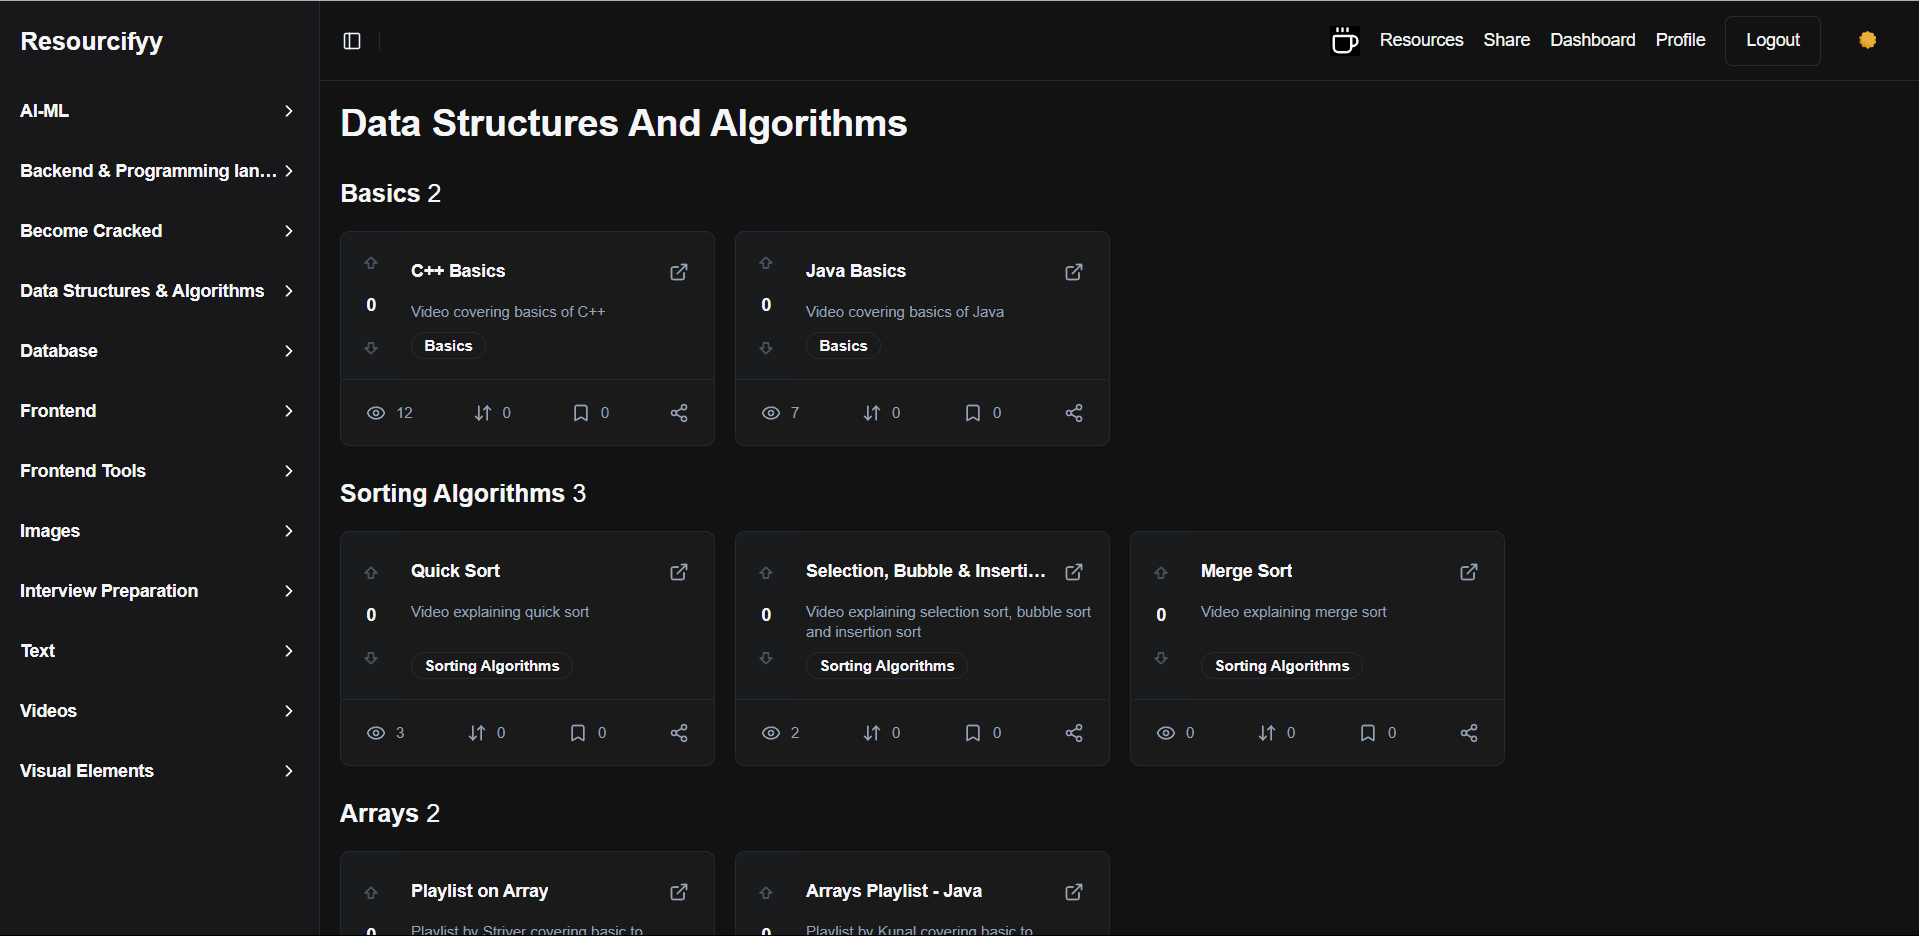Click the coffee cup icon in header
The image size is (1919, 936).
[1344, 40]
